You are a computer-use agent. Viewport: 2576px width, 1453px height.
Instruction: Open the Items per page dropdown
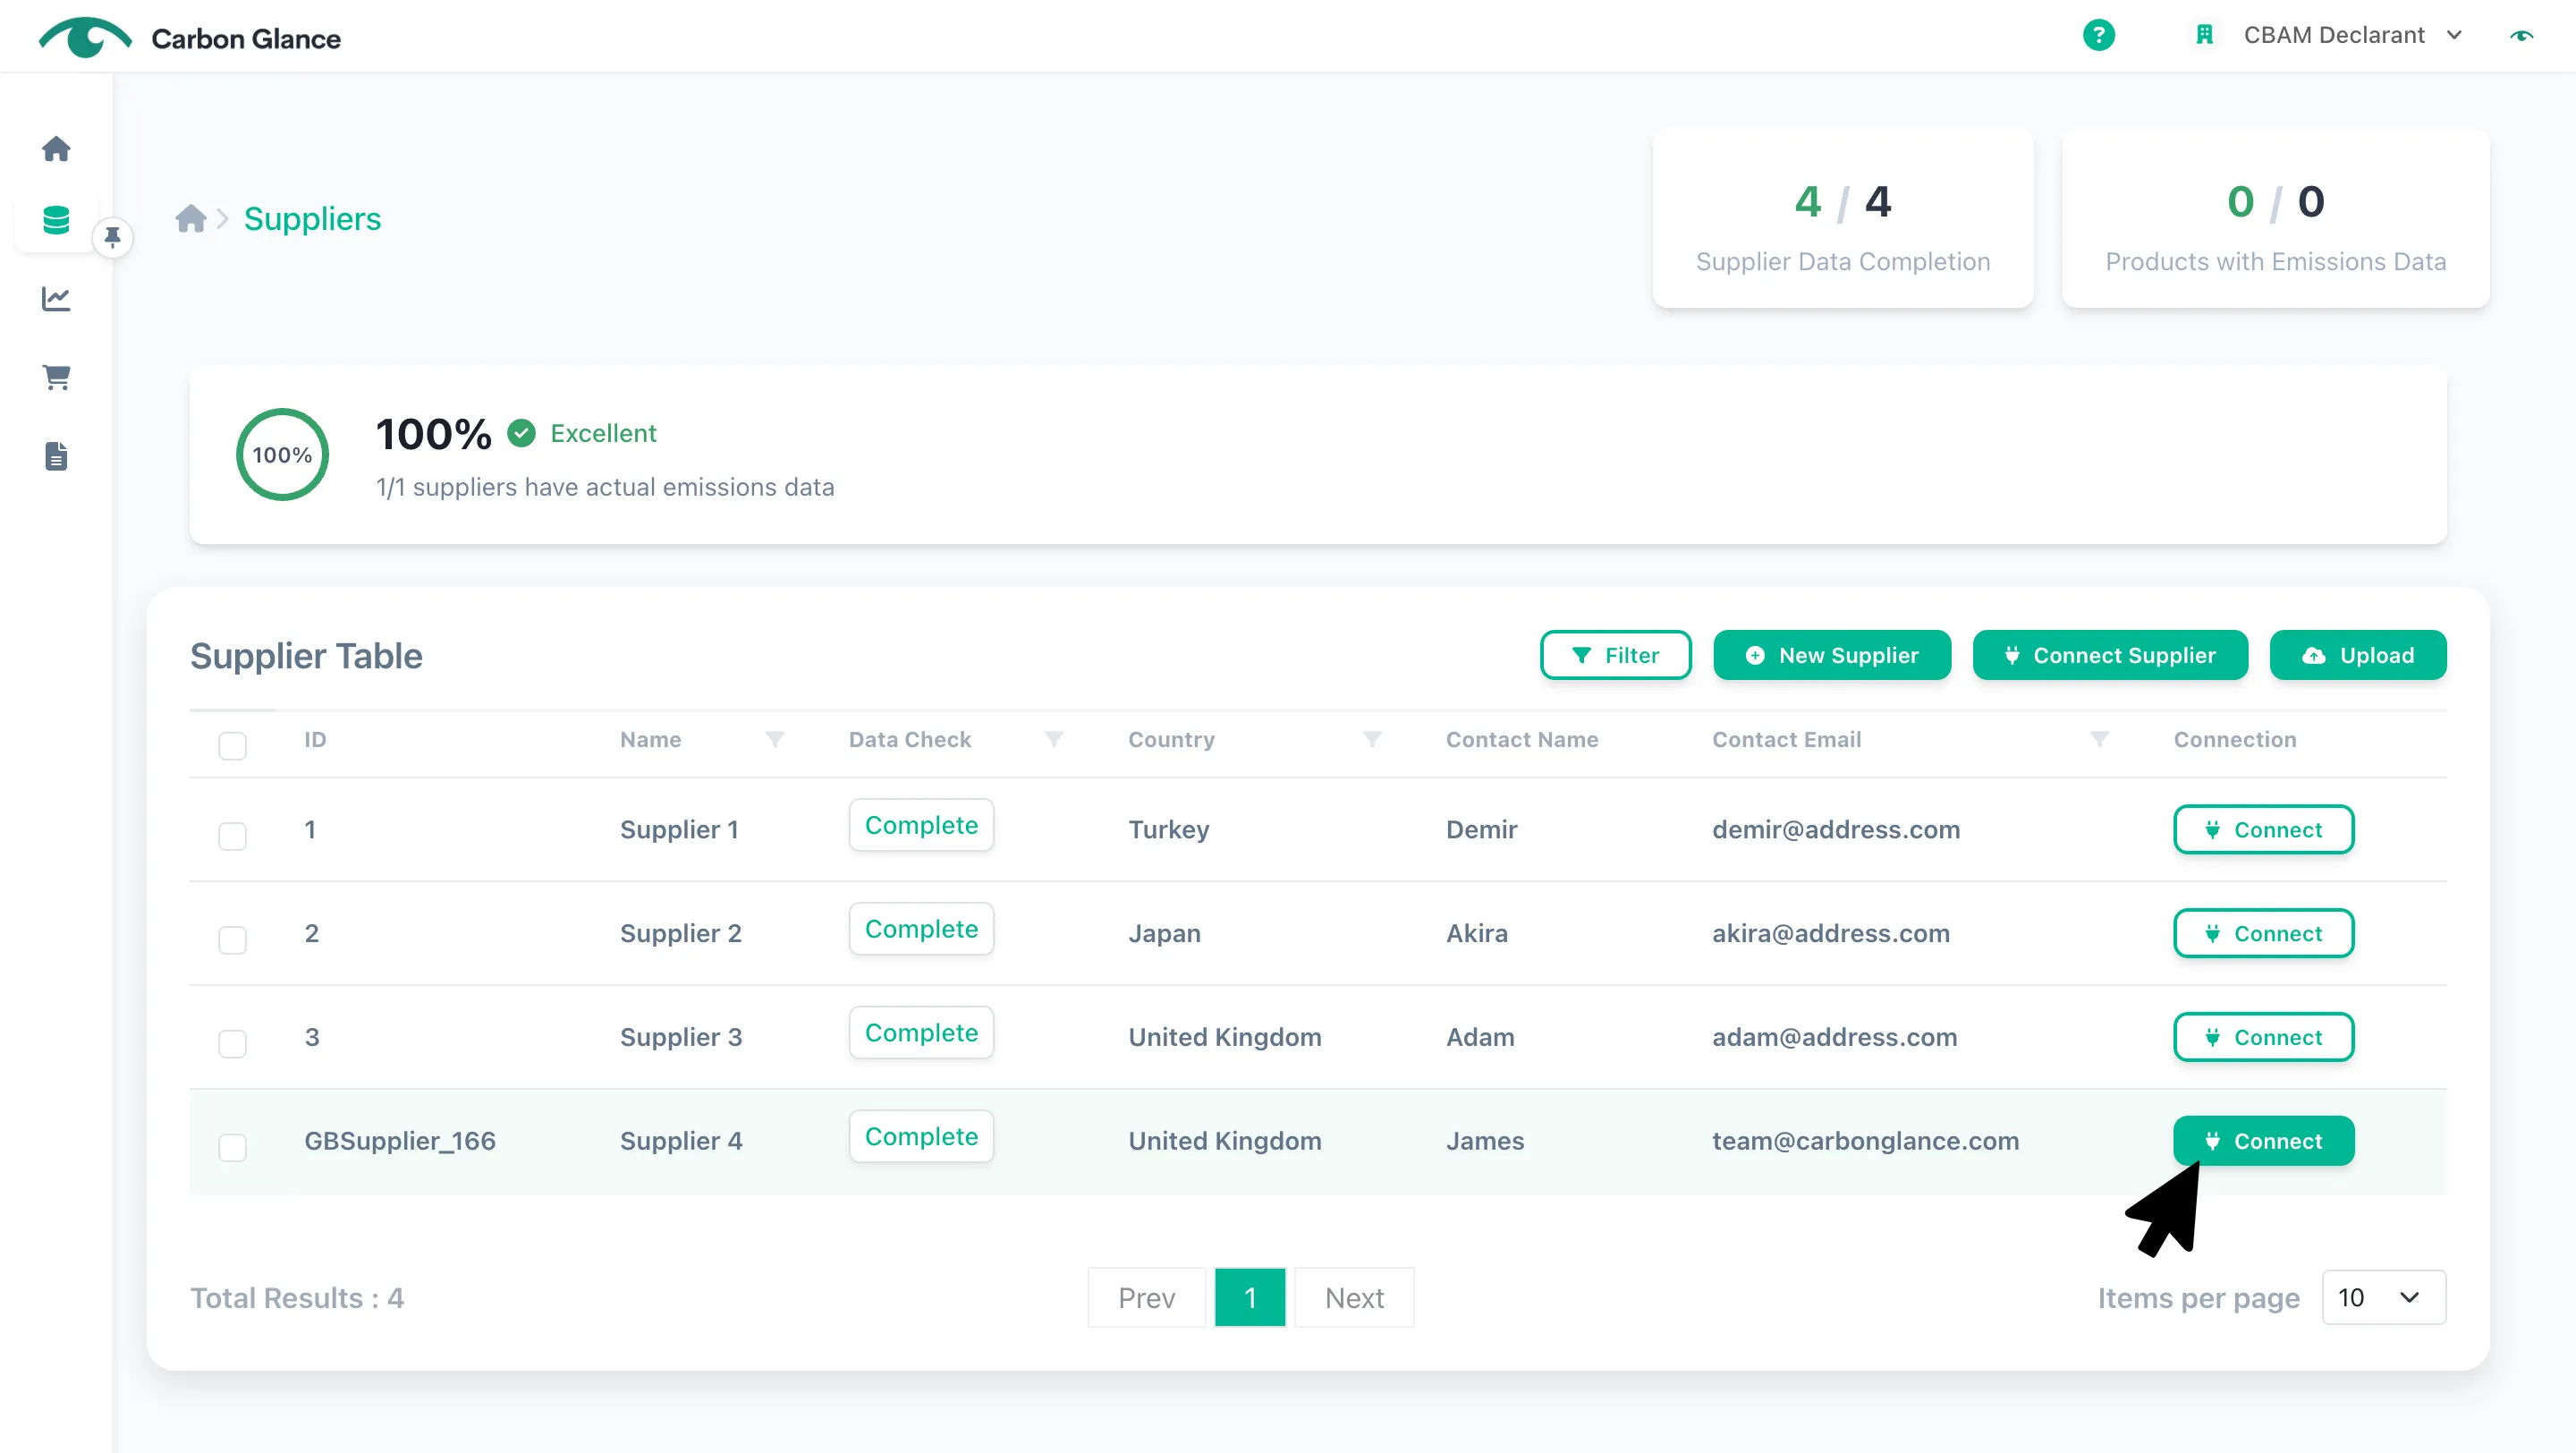tap(2383, 1297)
